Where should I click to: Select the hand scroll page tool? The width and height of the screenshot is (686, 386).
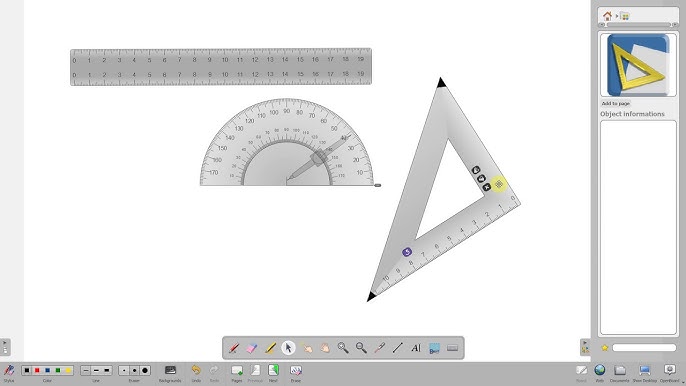point(325,348)
